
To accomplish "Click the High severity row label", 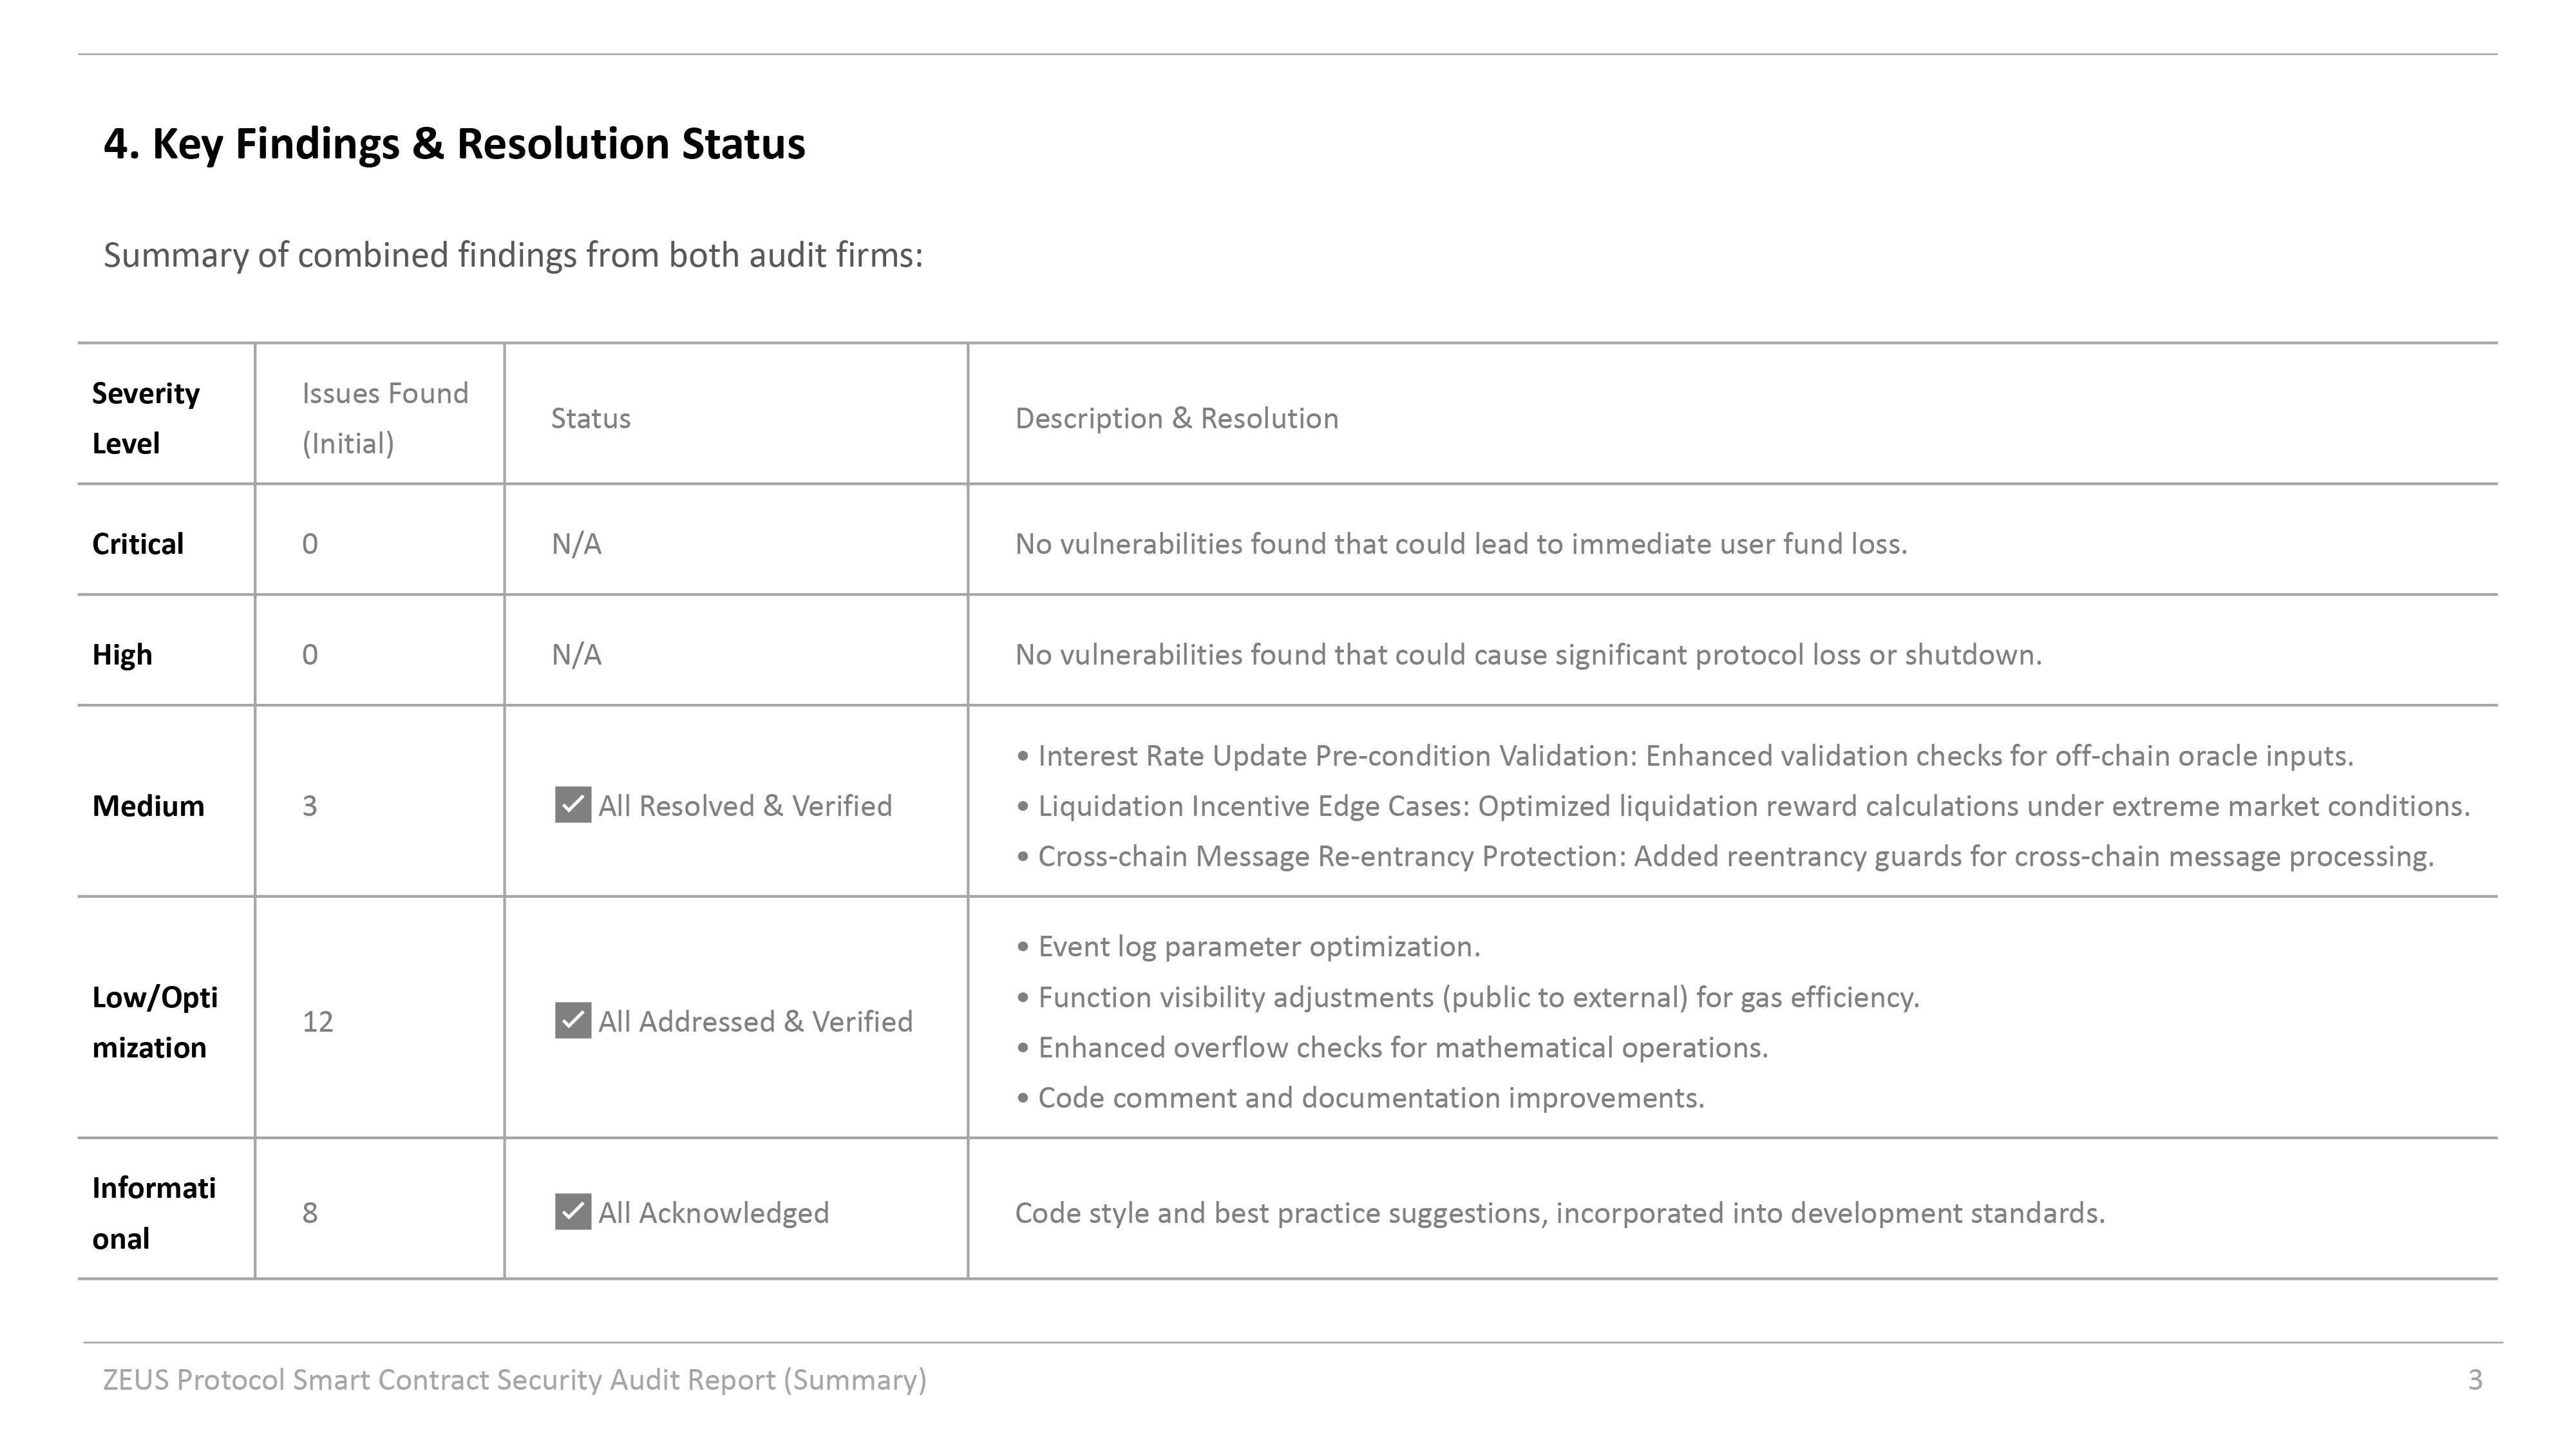I will point(122,655).
